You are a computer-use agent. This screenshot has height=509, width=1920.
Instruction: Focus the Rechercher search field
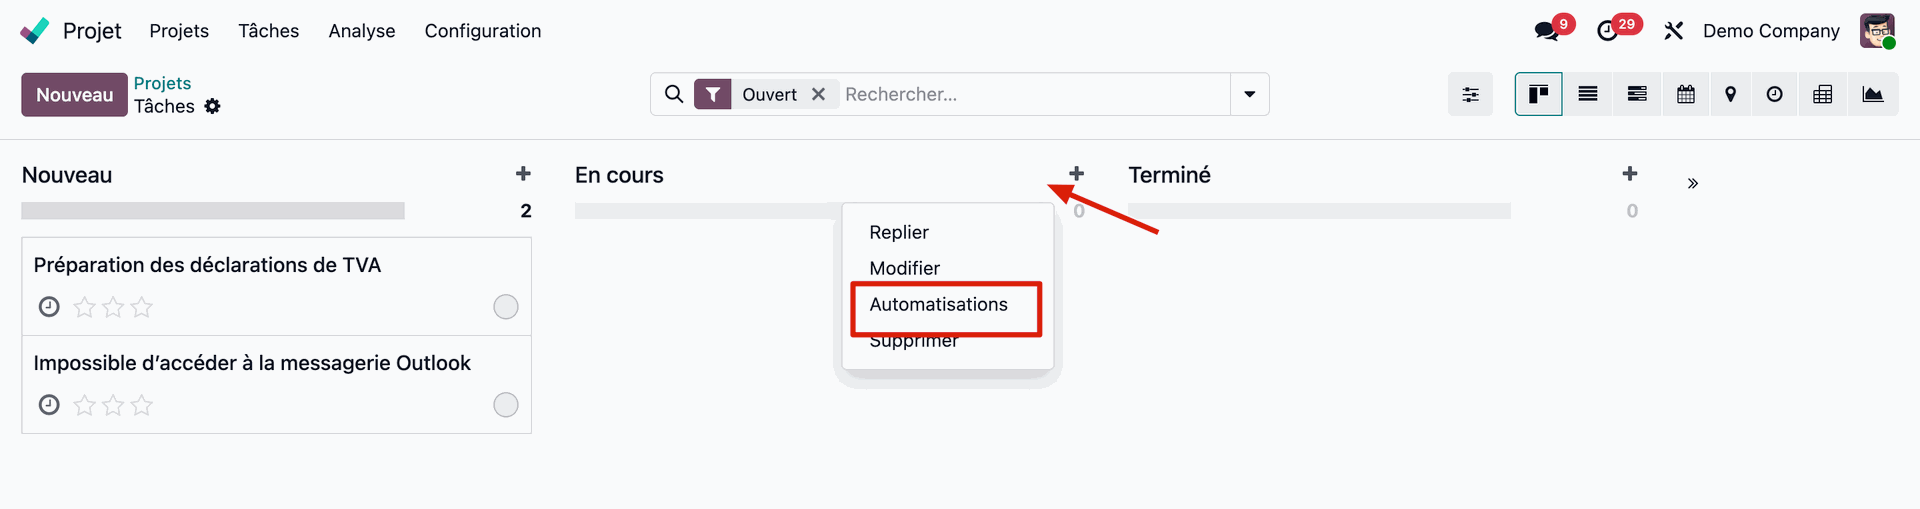click(x=1030, y=94)
